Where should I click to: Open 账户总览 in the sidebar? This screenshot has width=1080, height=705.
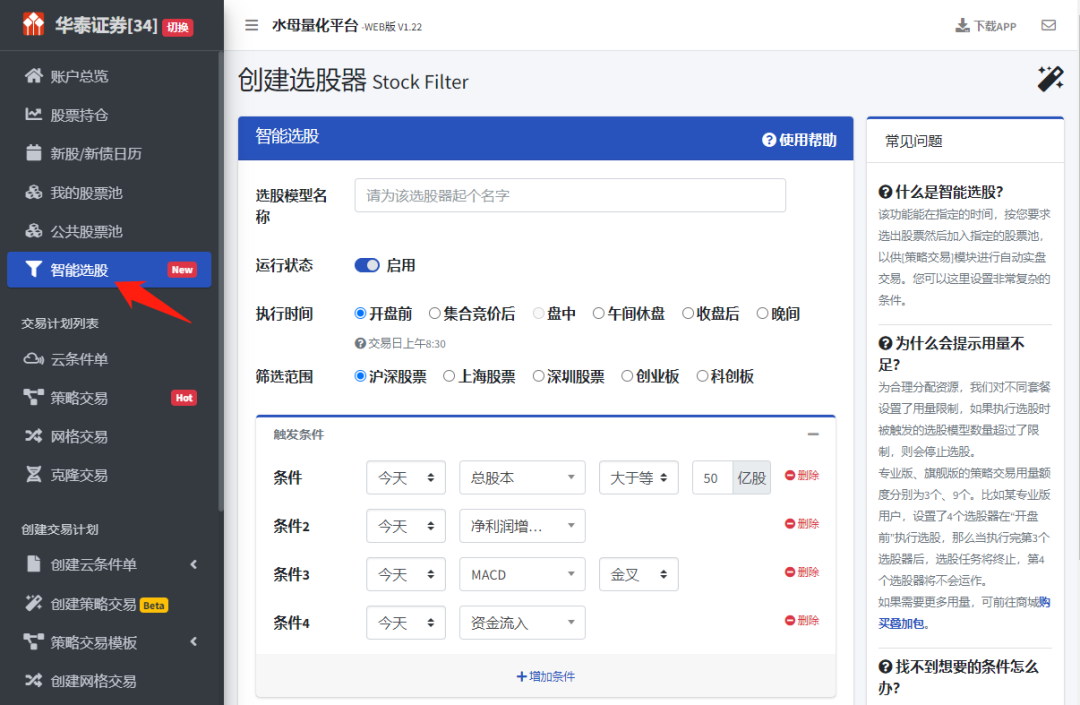click(79, 76)
